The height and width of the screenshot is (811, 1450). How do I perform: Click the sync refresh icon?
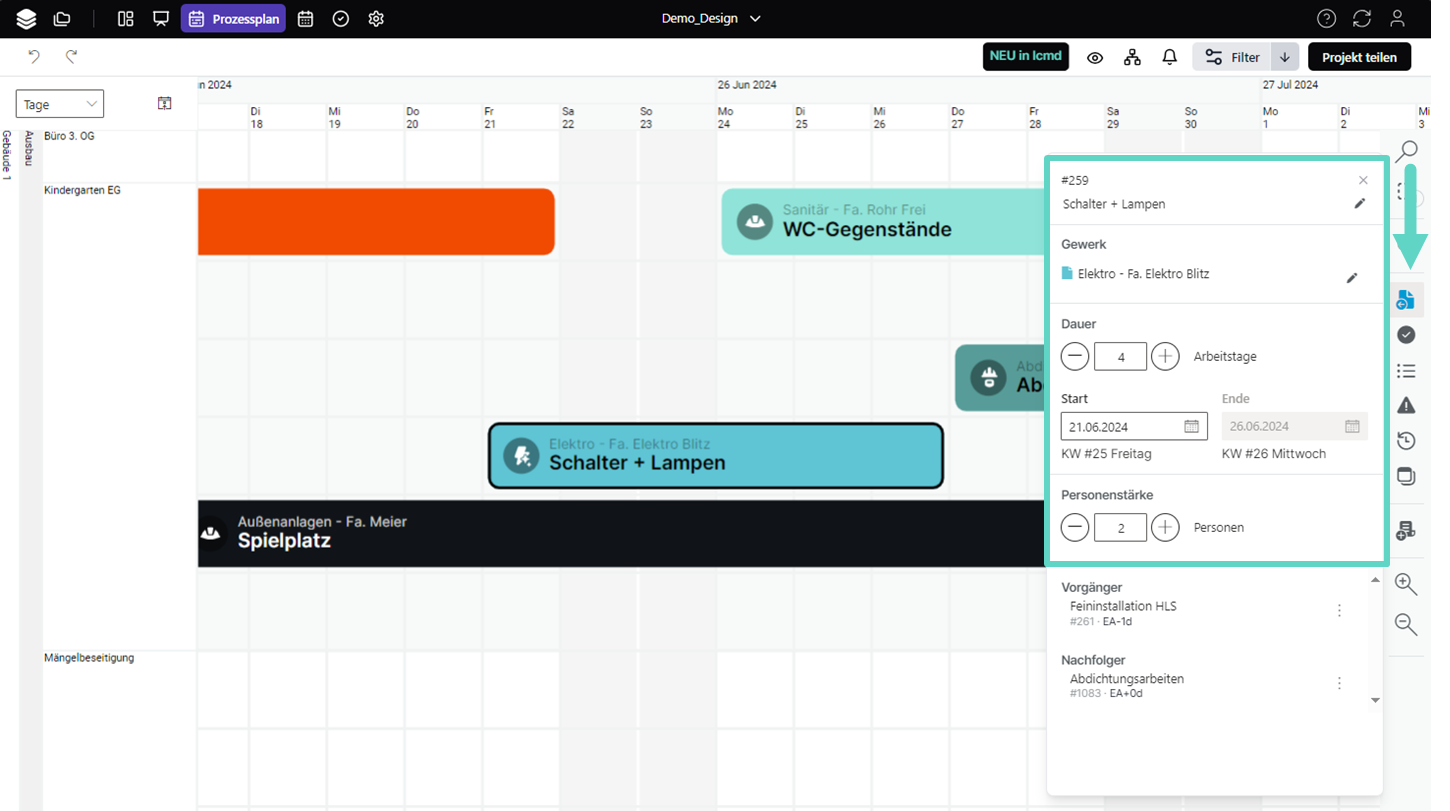1361,19
